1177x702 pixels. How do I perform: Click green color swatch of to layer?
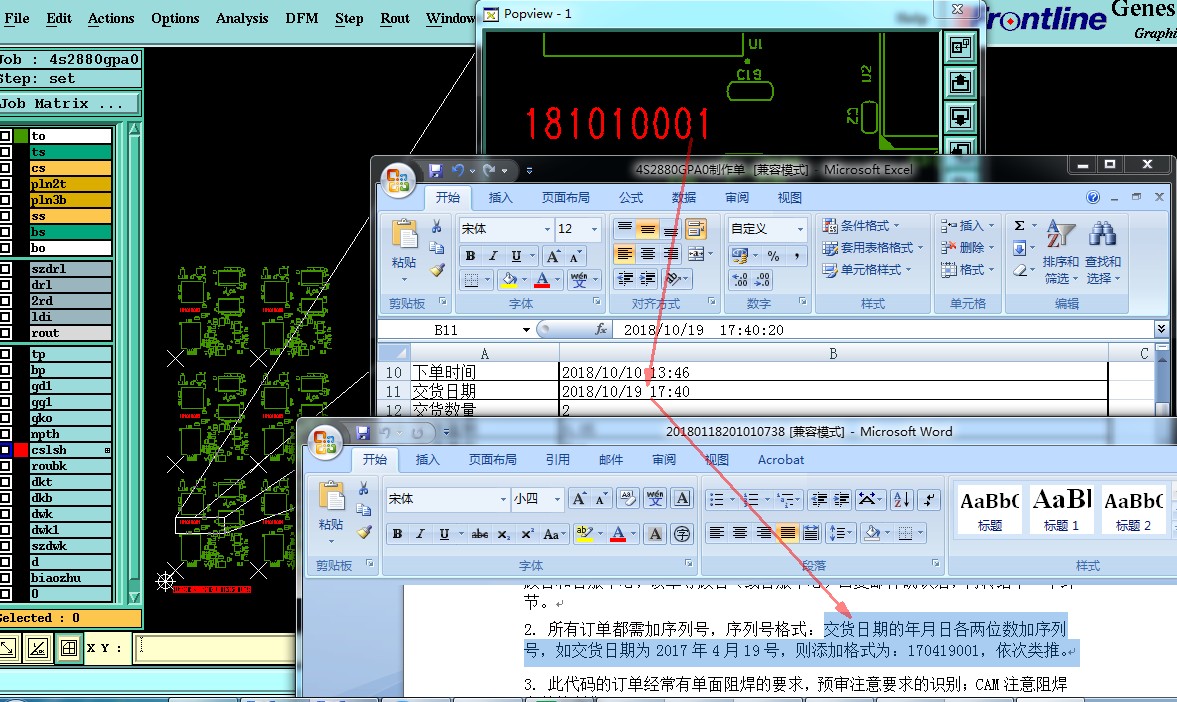click(20, 136)
